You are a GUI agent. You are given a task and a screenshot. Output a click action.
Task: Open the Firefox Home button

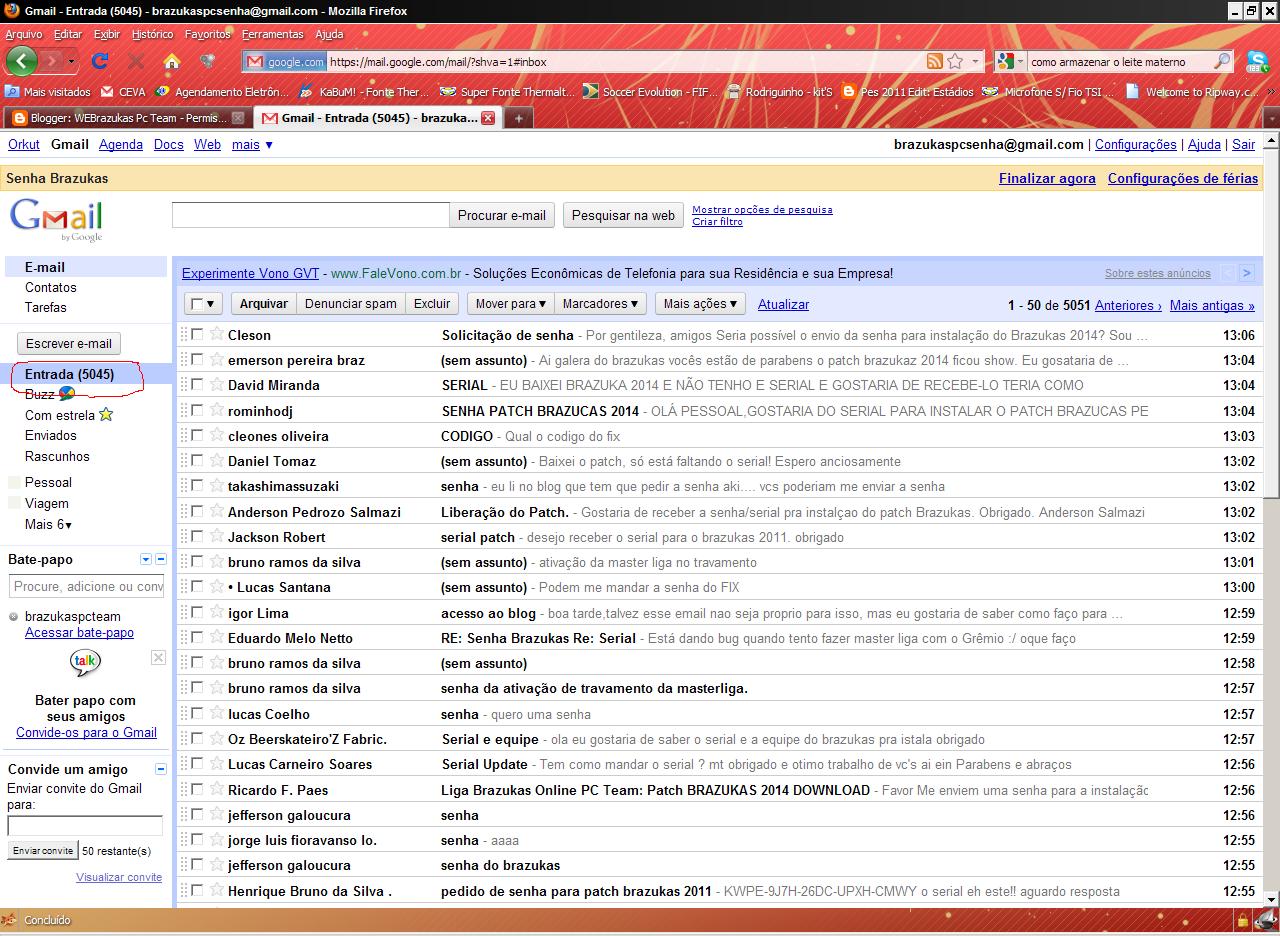[172, 61]
